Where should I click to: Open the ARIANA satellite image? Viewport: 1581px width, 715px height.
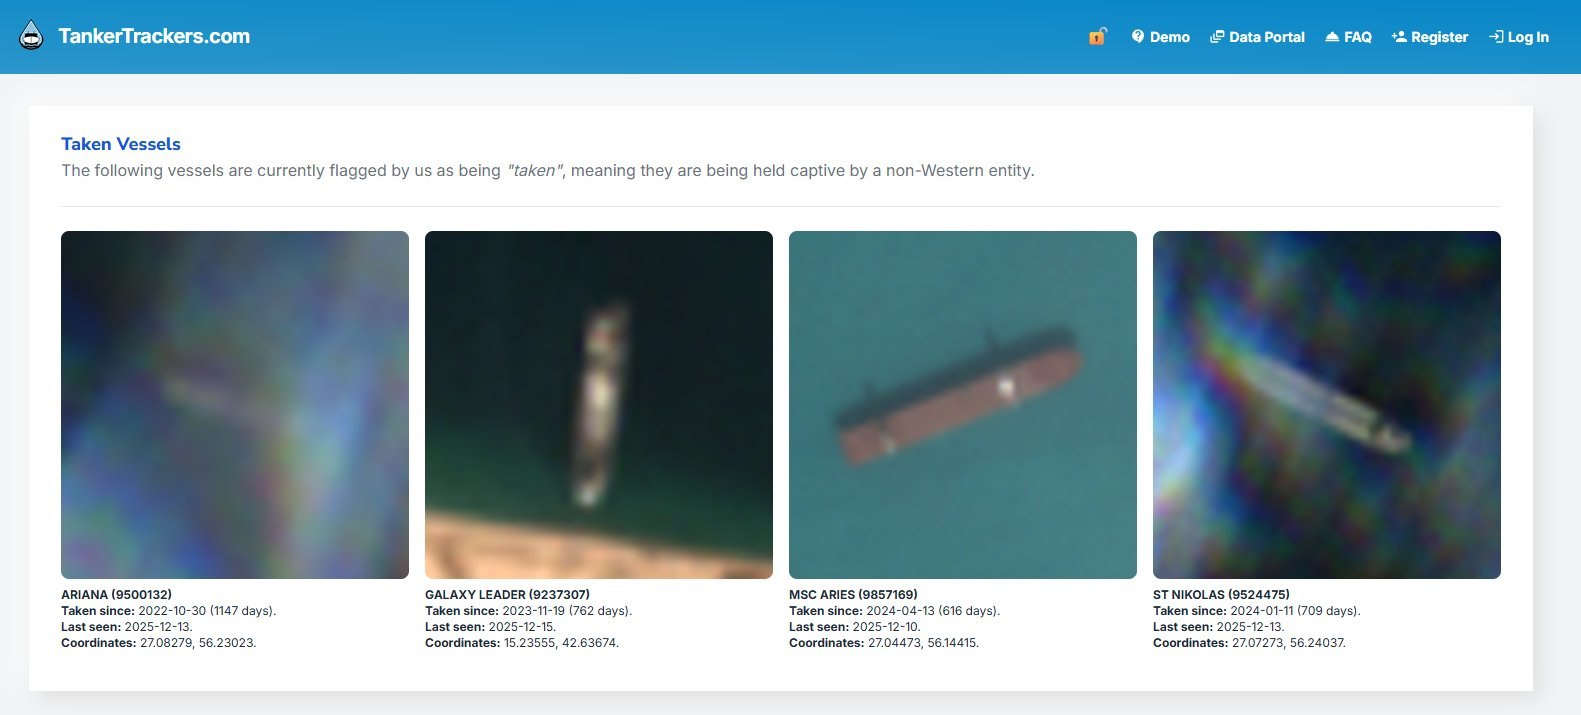click(x=235, y=405)
